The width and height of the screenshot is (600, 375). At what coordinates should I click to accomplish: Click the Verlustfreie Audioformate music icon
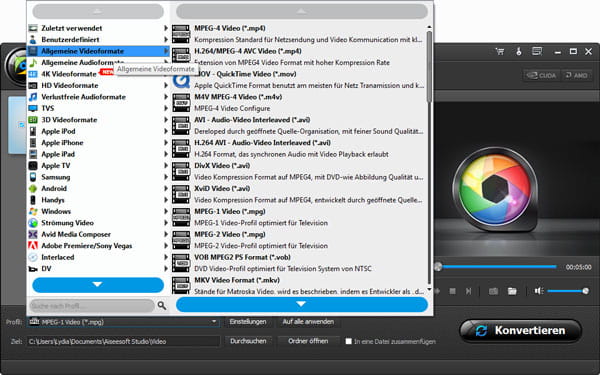33,97
